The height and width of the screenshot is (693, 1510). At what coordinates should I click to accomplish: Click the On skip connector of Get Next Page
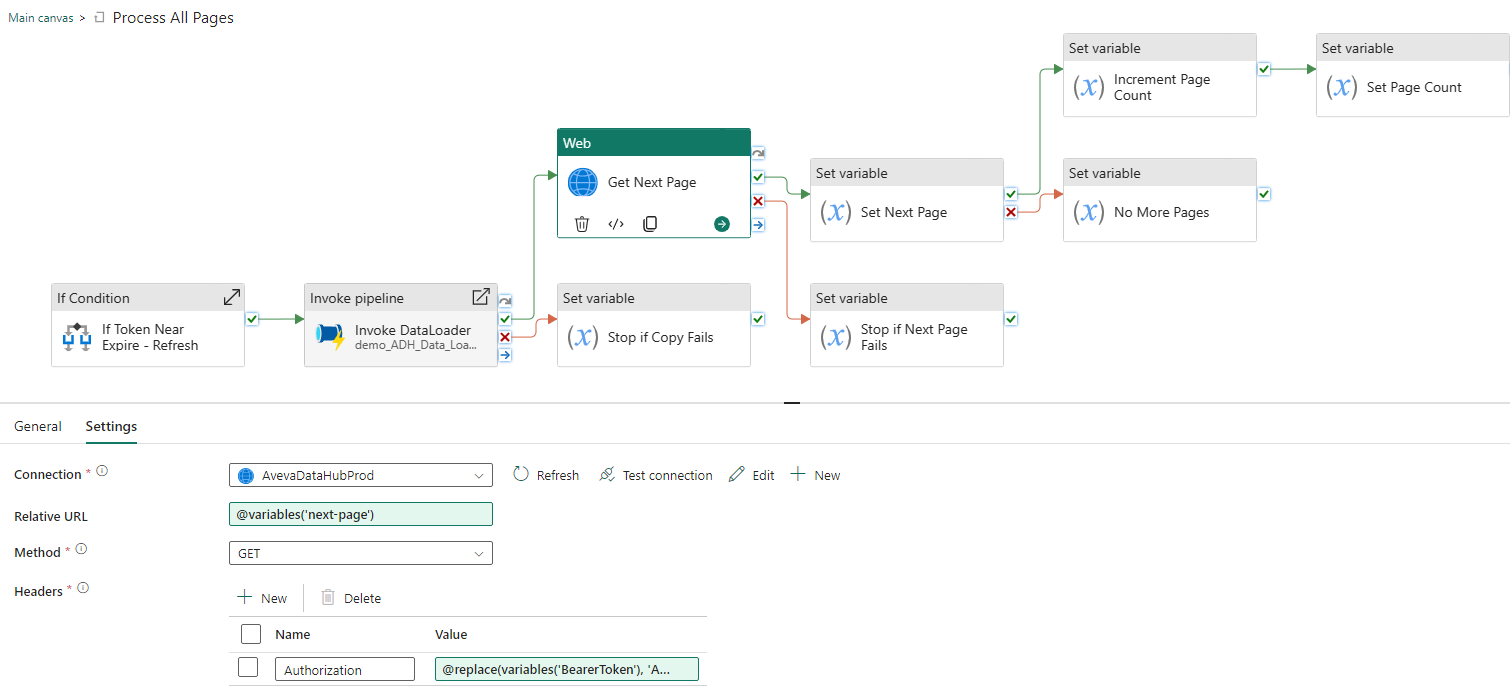[x=758, y=153]
